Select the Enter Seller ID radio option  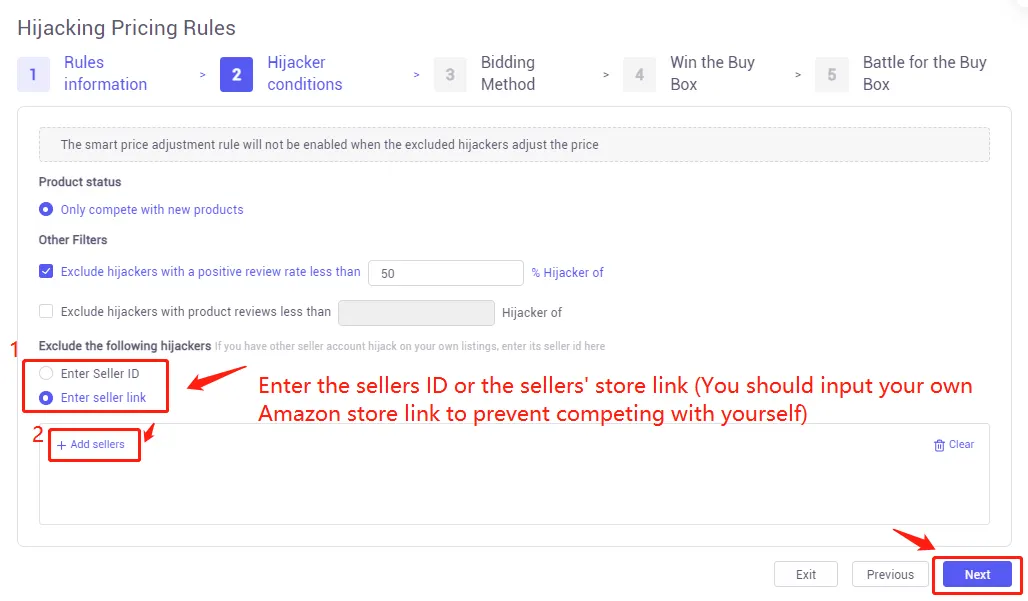(x=48, y=373)
